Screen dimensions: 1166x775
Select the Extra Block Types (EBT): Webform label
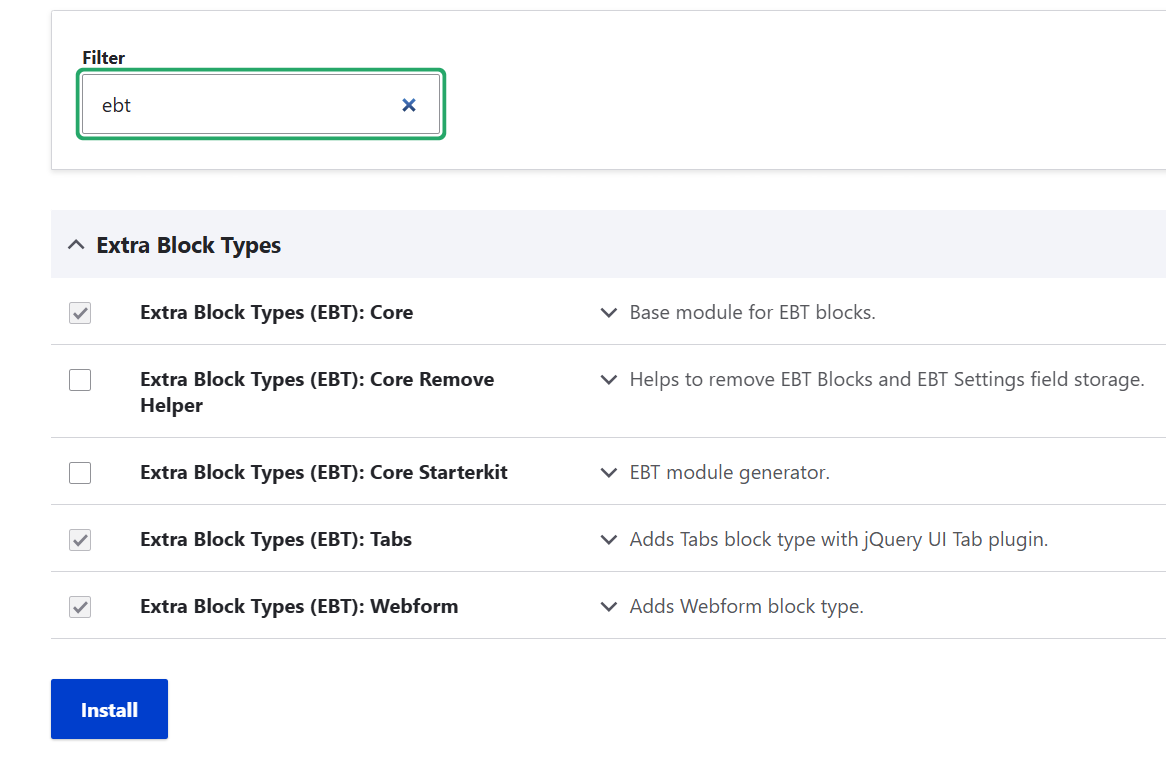tap(299, 606)
